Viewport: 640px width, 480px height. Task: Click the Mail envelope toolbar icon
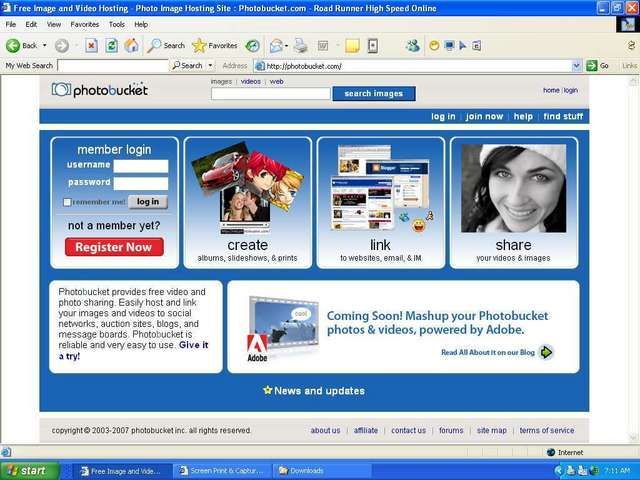click(x=276, y=45)
